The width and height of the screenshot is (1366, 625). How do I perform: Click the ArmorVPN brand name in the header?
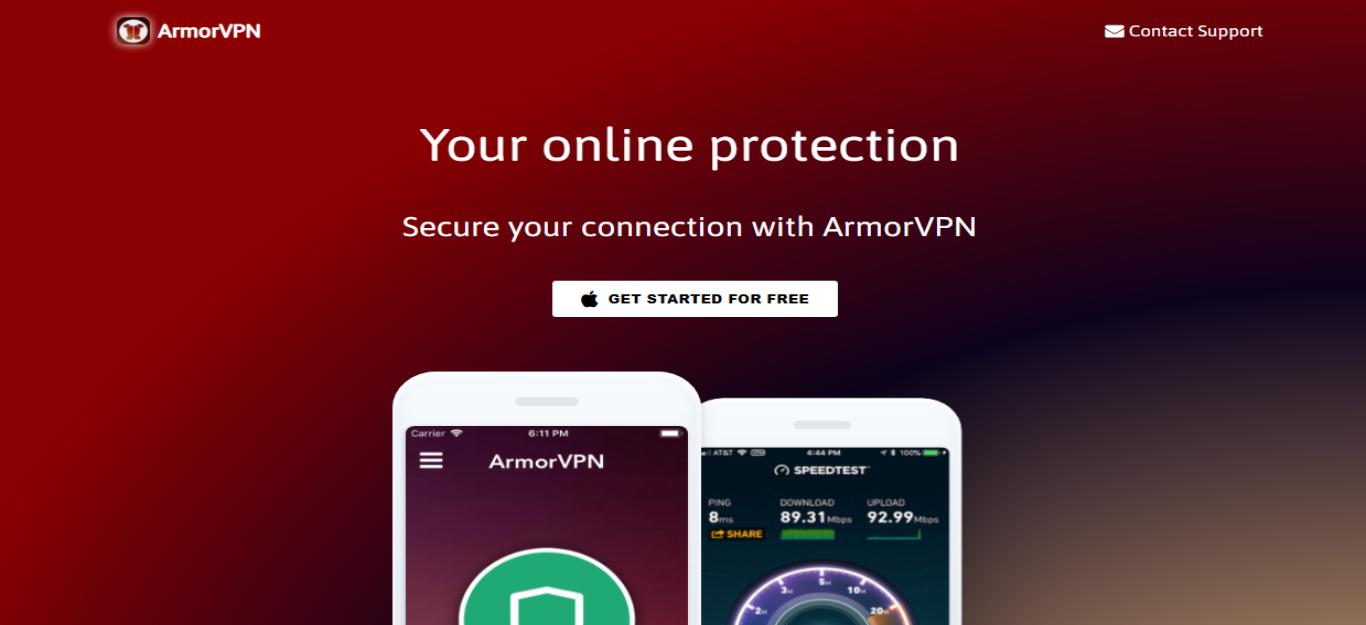coord(209,31)
